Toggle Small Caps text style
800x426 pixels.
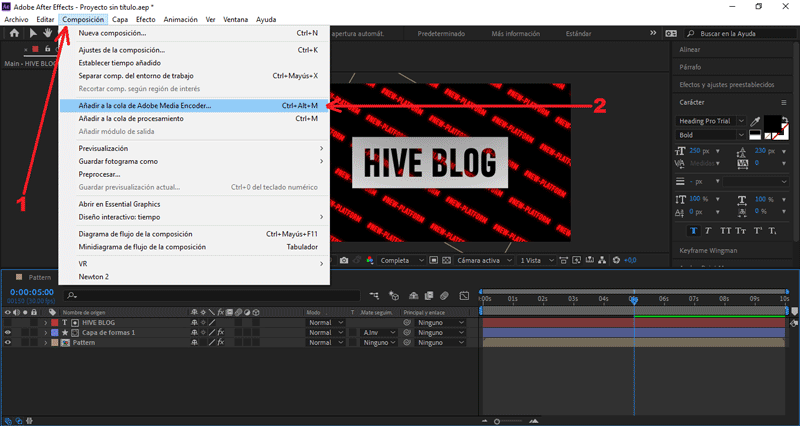(741, 231)
